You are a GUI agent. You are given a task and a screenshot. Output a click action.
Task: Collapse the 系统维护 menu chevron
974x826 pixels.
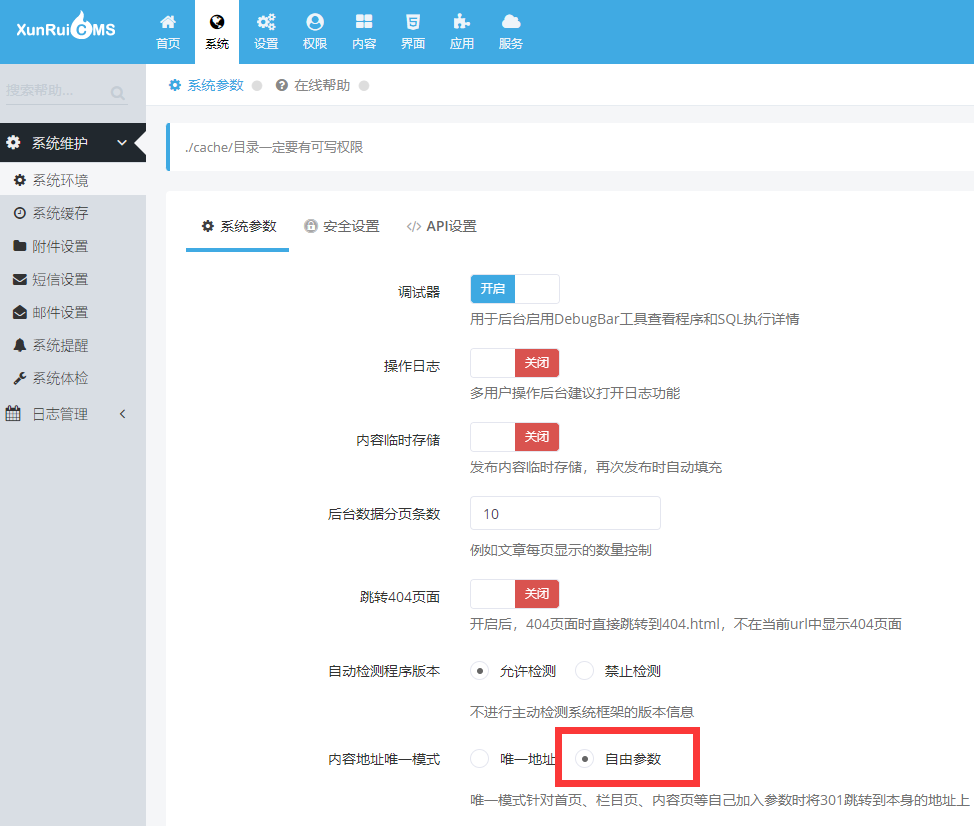[x=122, y=143]
